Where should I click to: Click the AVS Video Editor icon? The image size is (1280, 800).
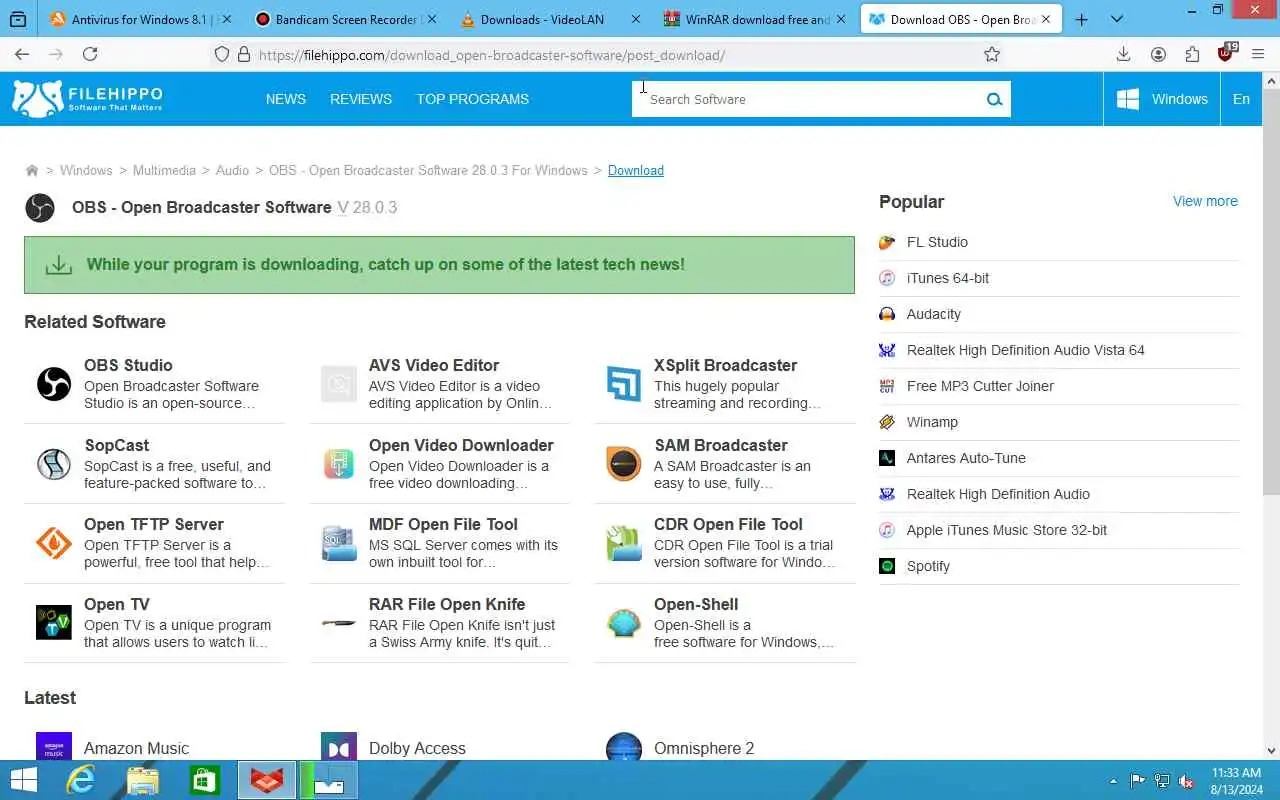pos(339,384)
